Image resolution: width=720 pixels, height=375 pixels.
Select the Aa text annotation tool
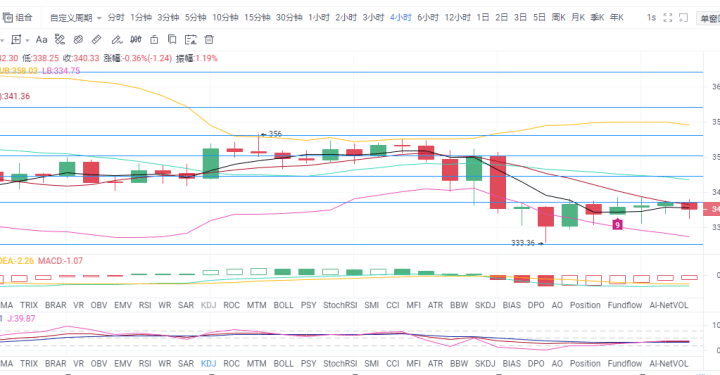point(41,39)
